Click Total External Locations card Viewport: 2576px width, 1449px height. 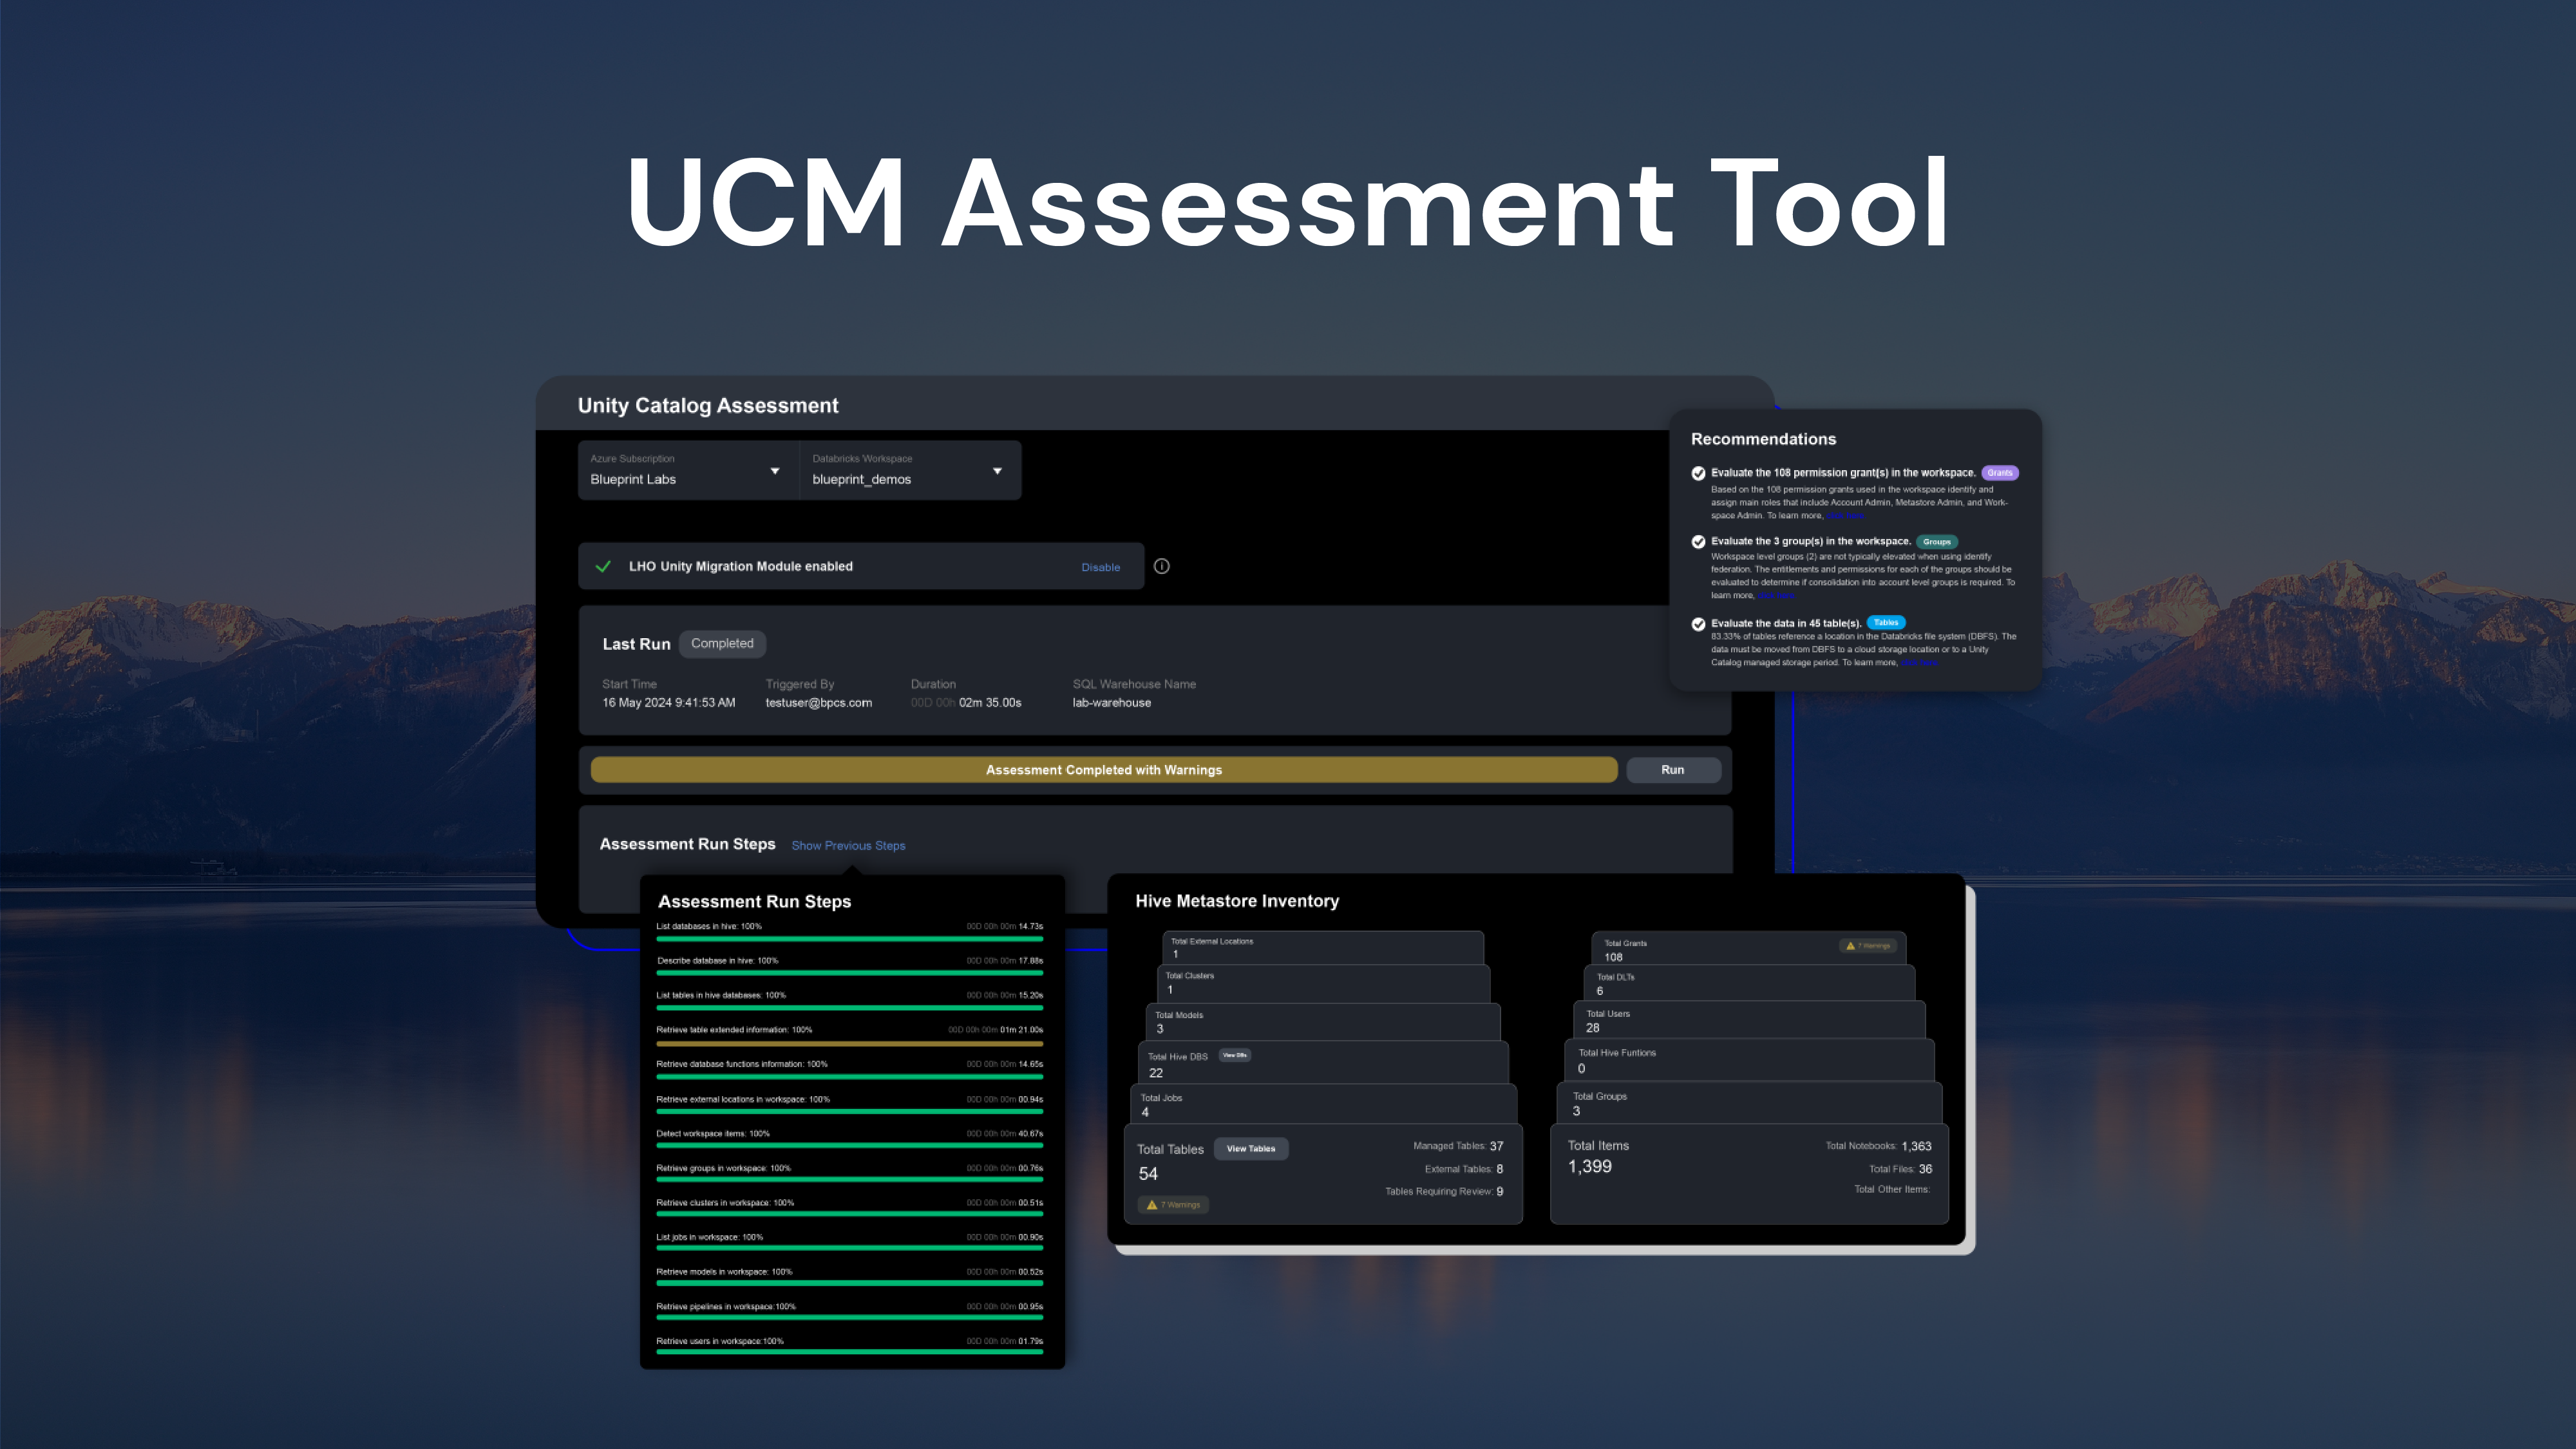coord(1323,948)
